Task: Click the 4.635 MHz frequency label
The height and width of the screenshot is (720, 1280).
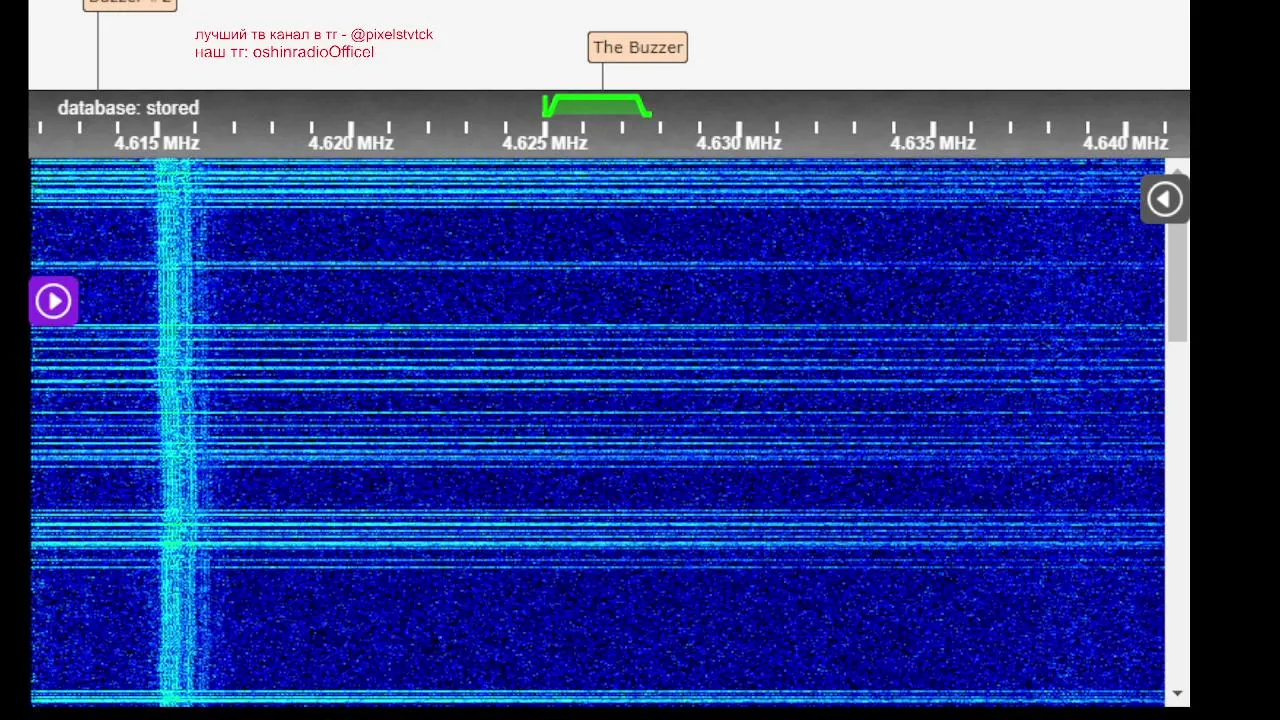Action: [933, 143]
